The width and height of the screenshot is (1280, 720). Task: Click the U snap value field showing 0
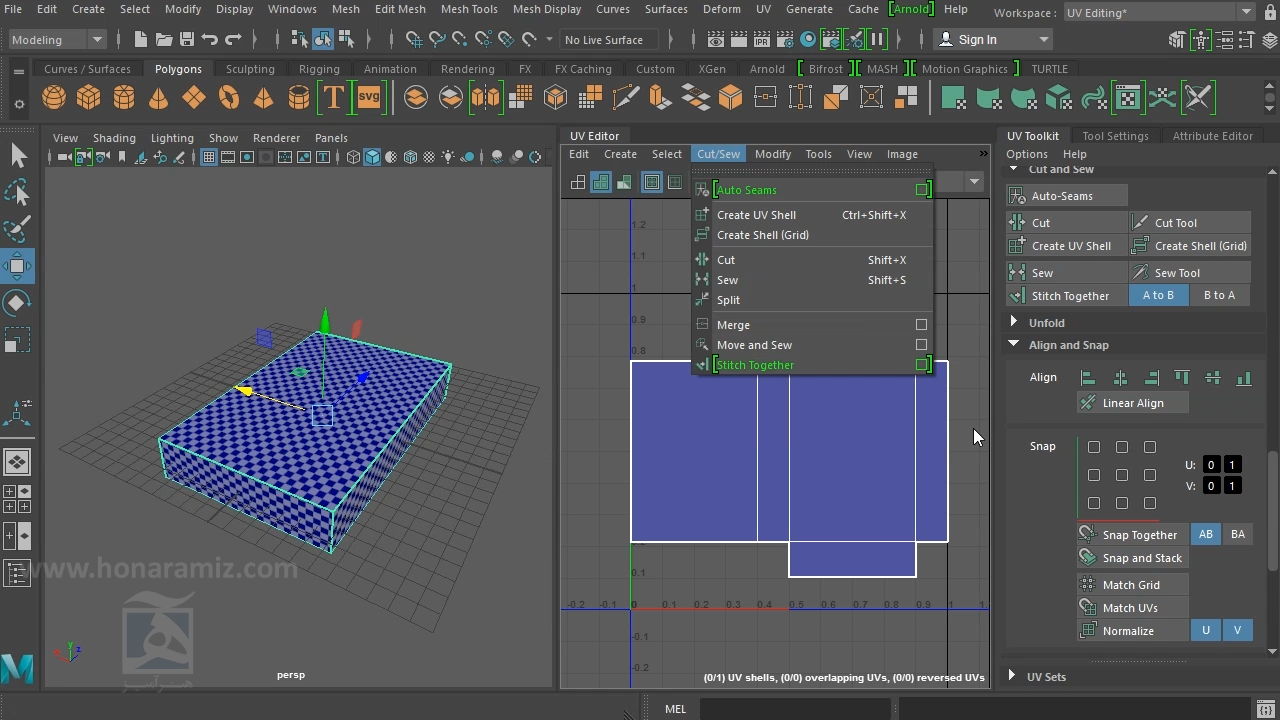pyautogui.click(x=1211, y=465)
